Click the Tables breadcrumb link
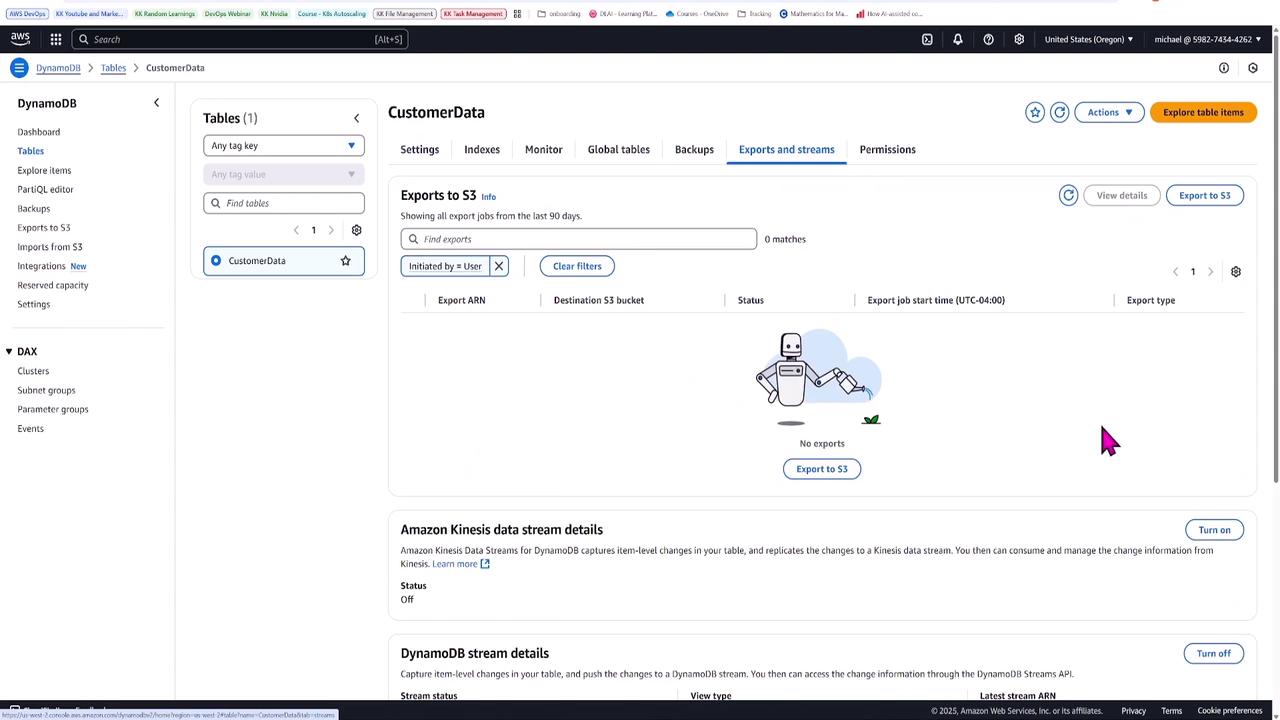1280x720 pixels. click(x=113, y=68)
